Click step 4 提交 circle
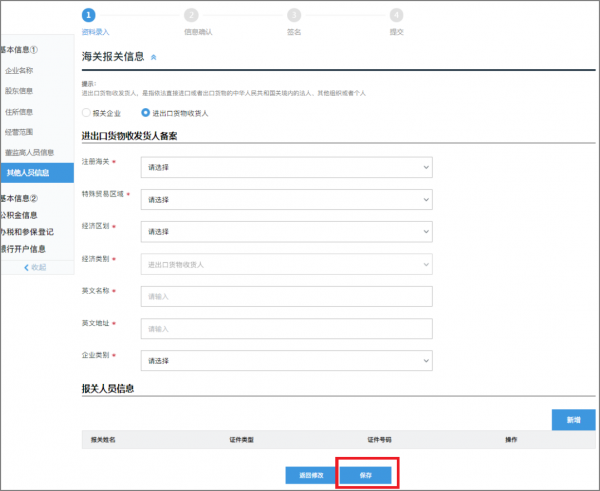 396,15
